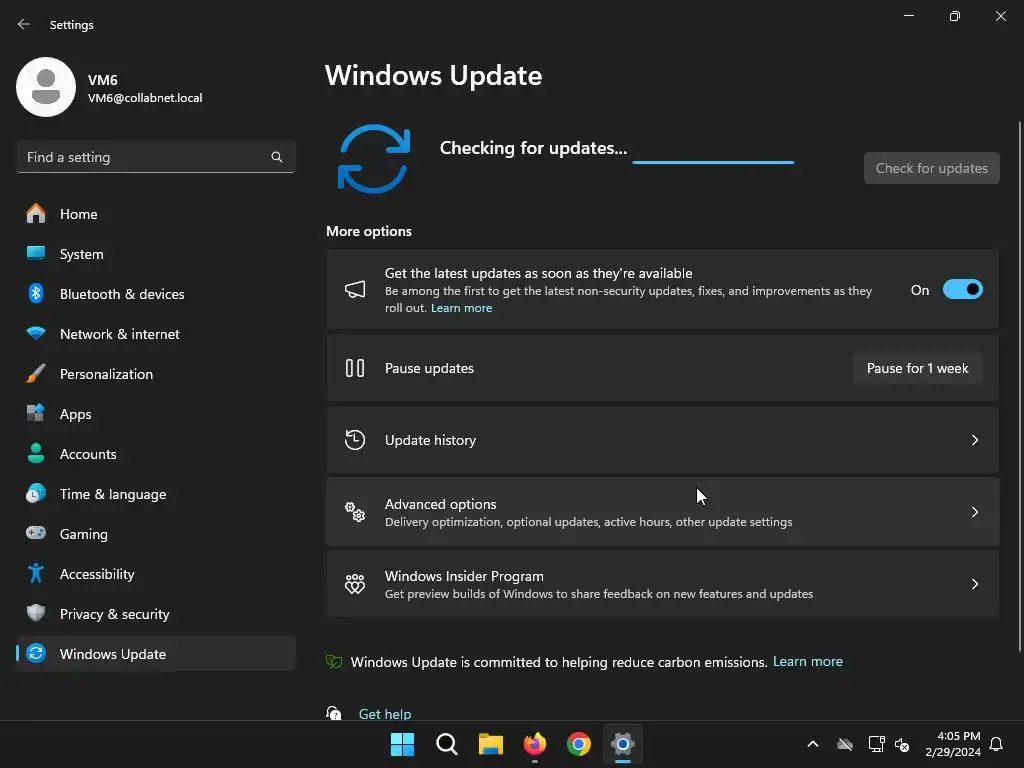Screen dimensions: 1024x768
Task: Open taskbar Search magnifier
Action: coord(447,744)
